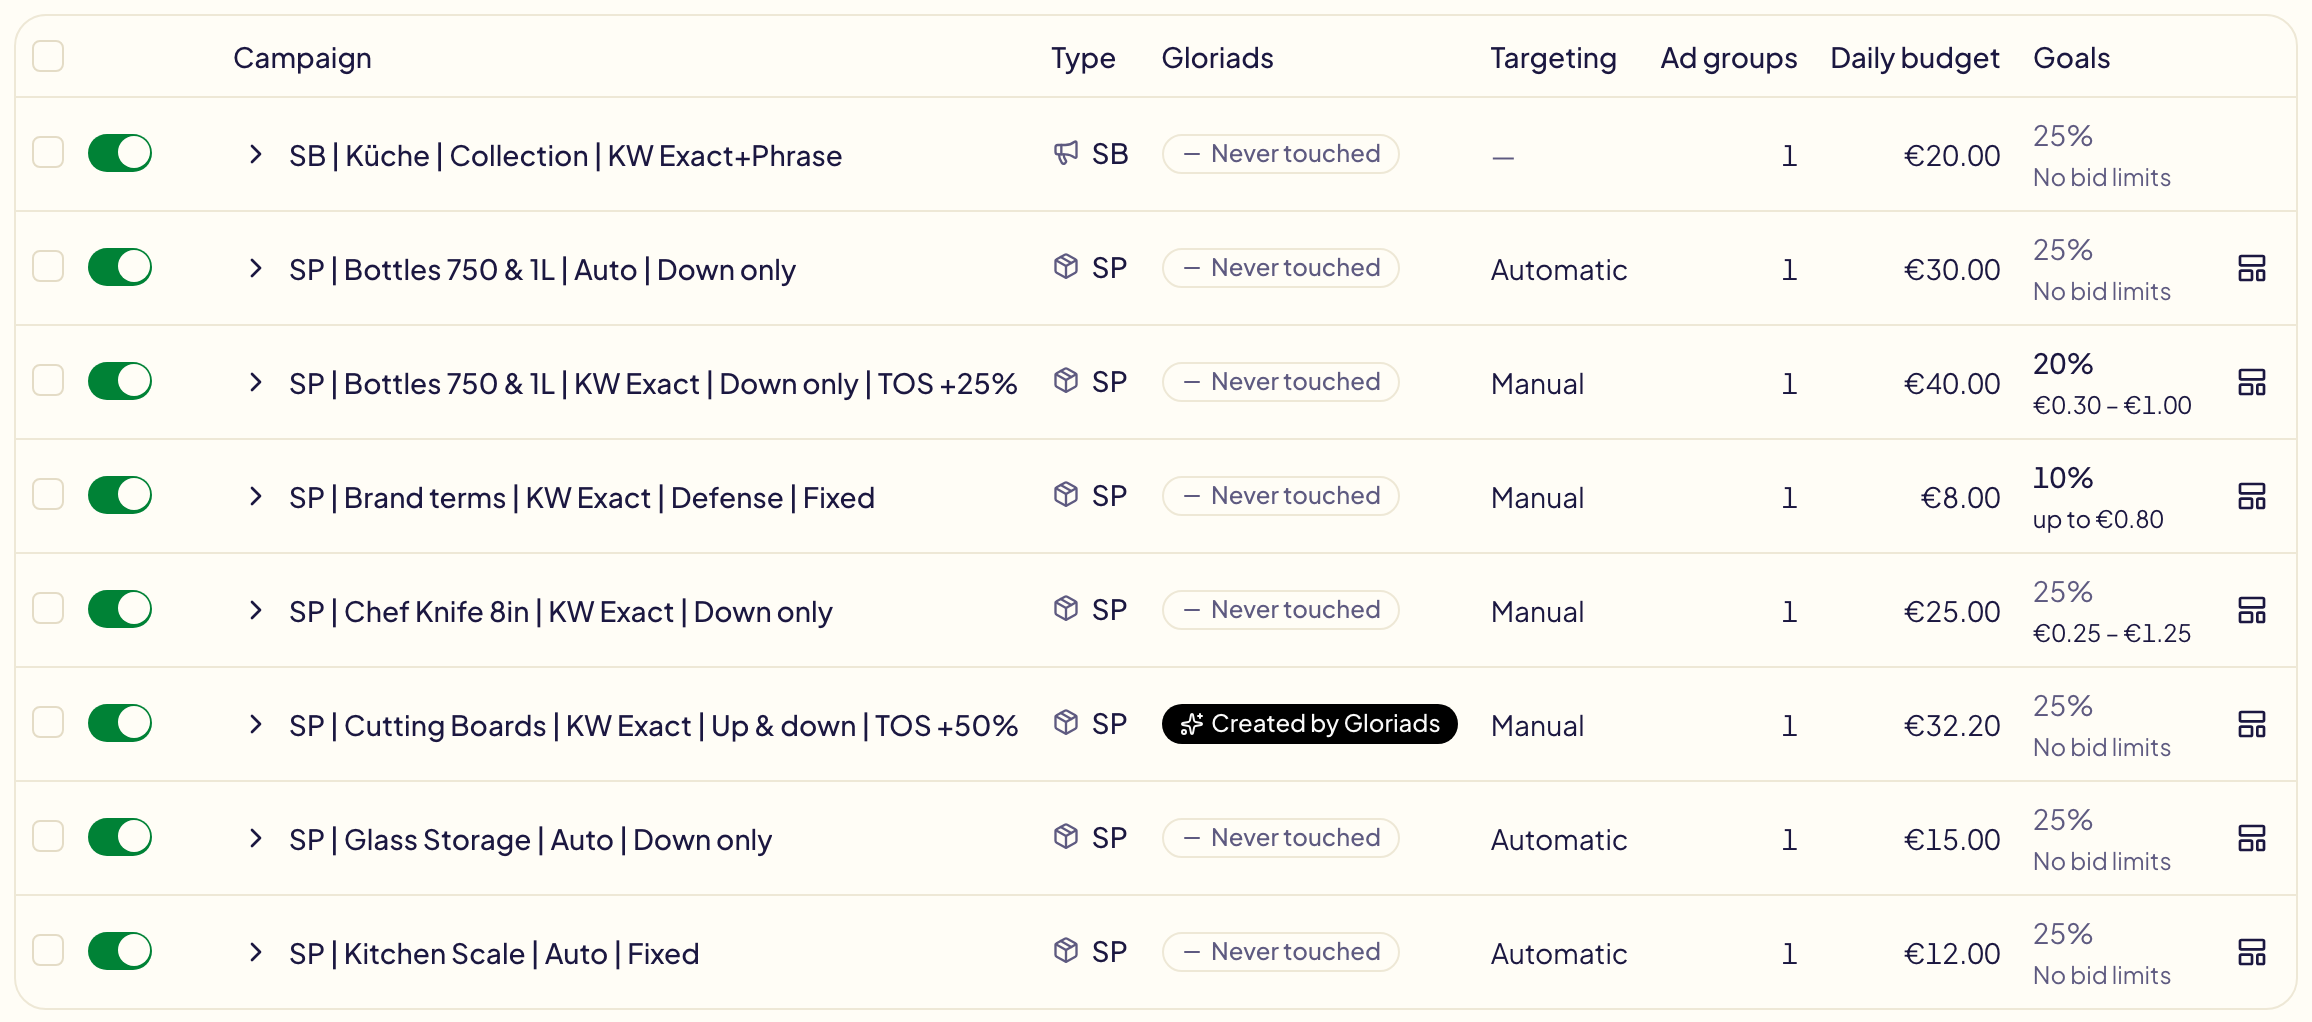Click €8.00 daily budget cell
Screen dimensions: 2312x1022
point(1960,498)
